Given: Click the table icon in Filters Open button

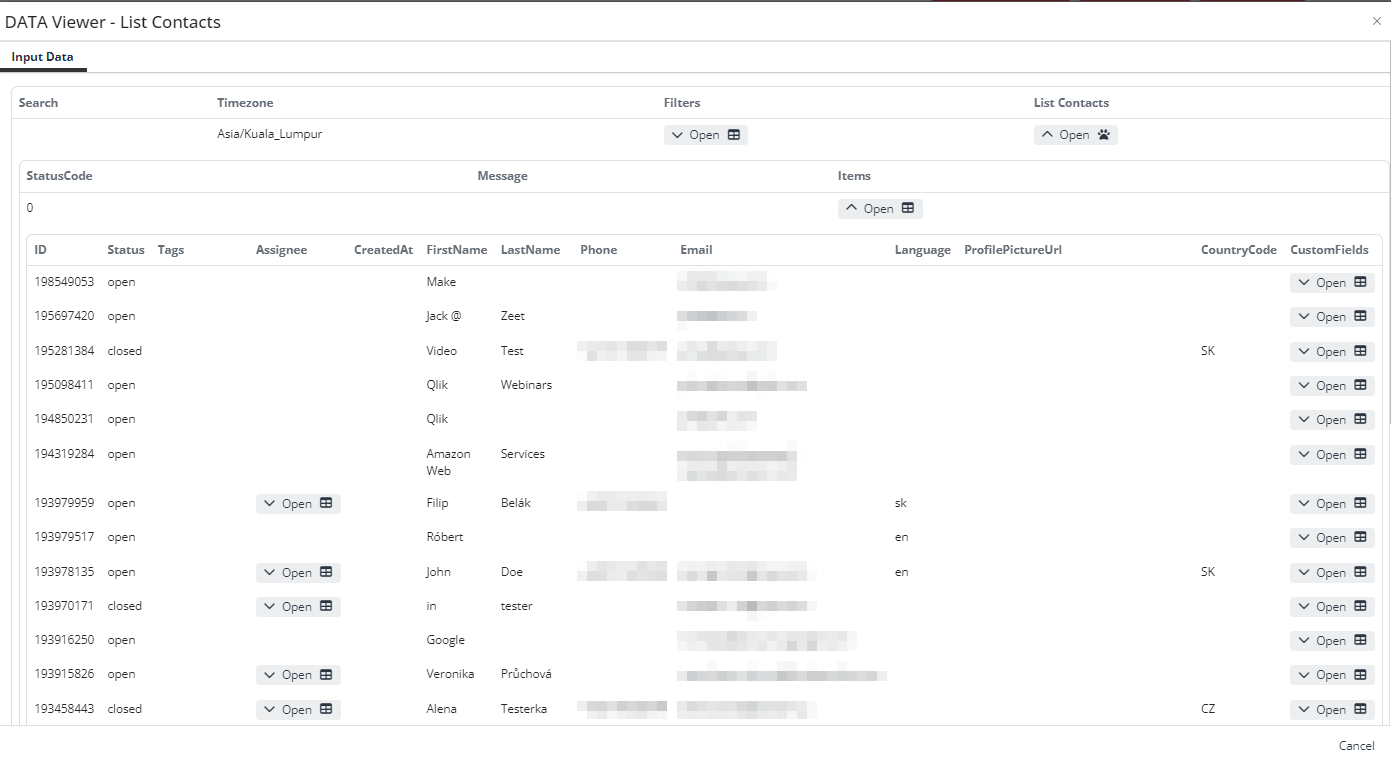Looking at the screenshot, I should pyautogui.click(x=733, y=135).
